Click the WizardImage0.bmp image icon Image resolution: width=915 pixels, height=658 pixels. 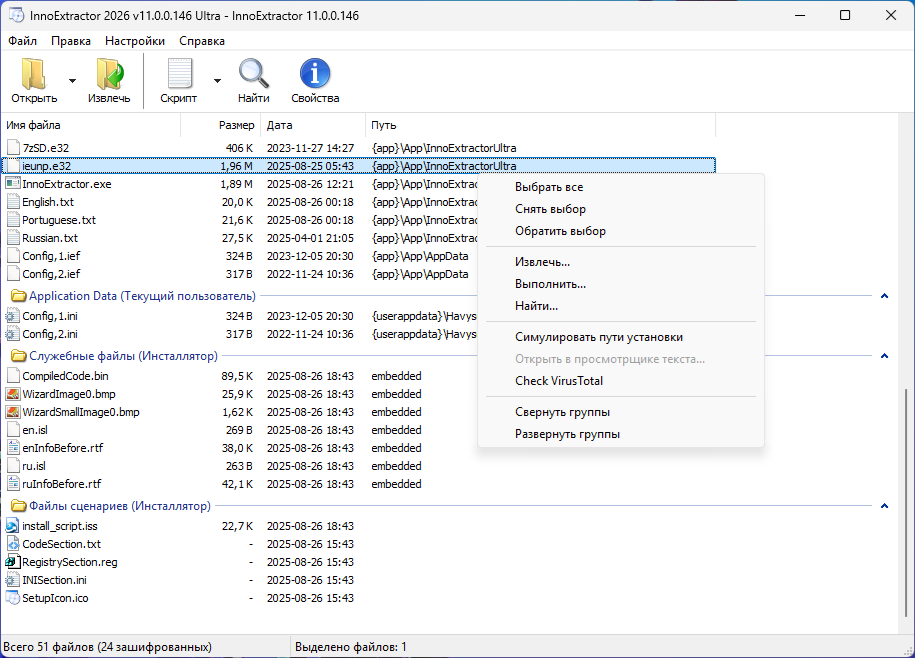point(13,394)
